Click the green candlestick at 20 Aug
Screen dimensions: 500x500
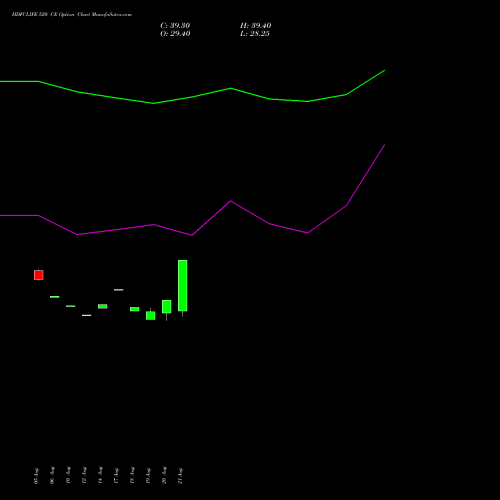[167, 307]
